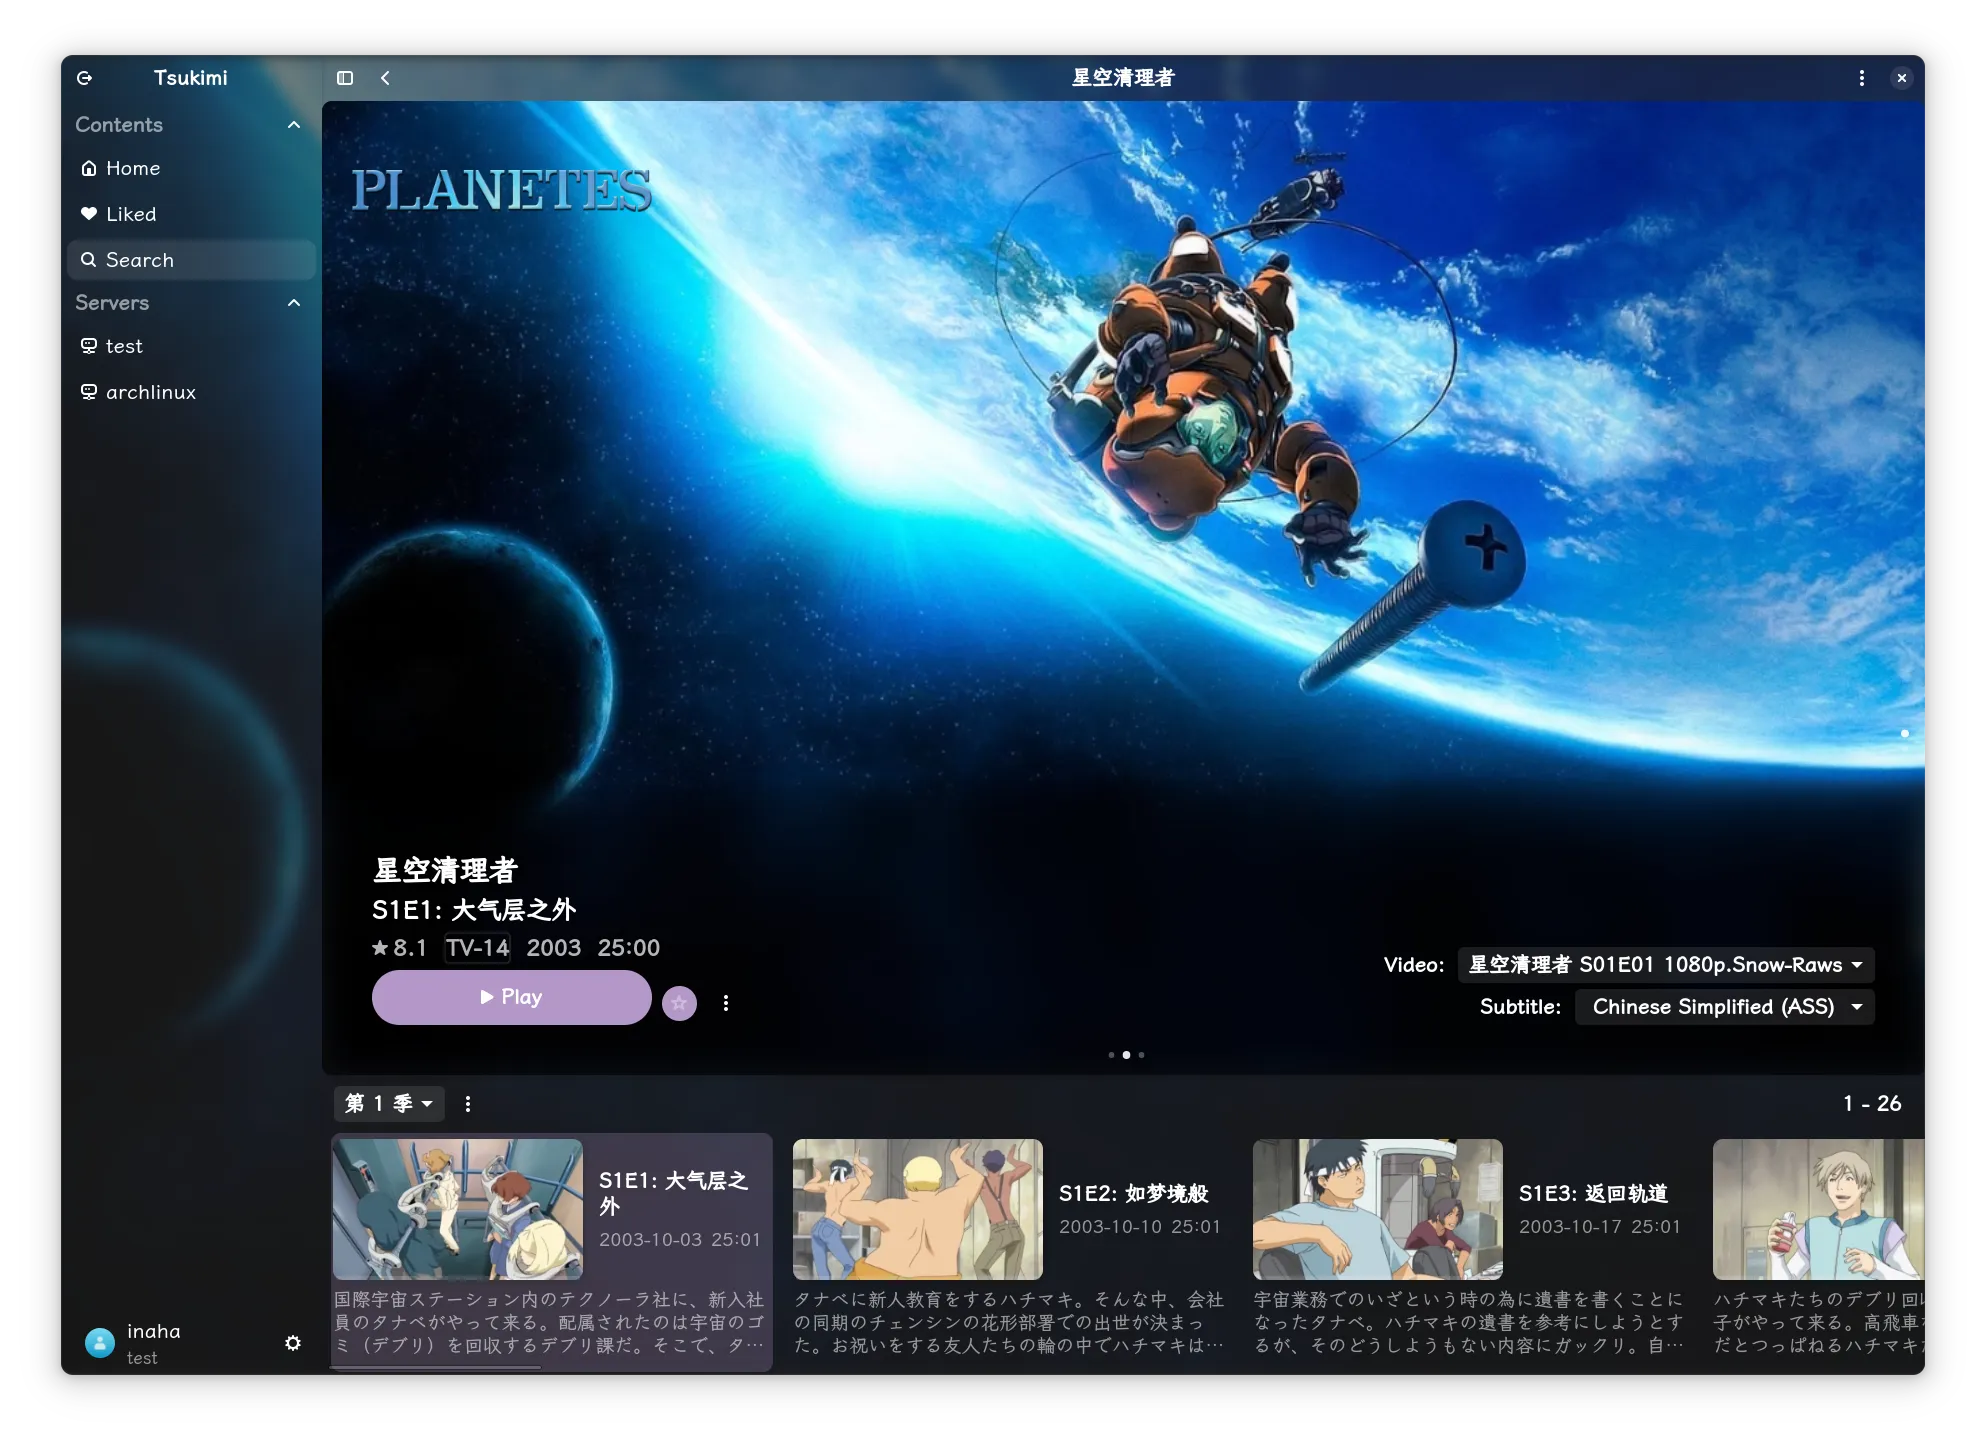Viewport: 1986px width, 1442px height.
Task: Click the third backdrop carousel dot
Action: coord(1141,1055)
